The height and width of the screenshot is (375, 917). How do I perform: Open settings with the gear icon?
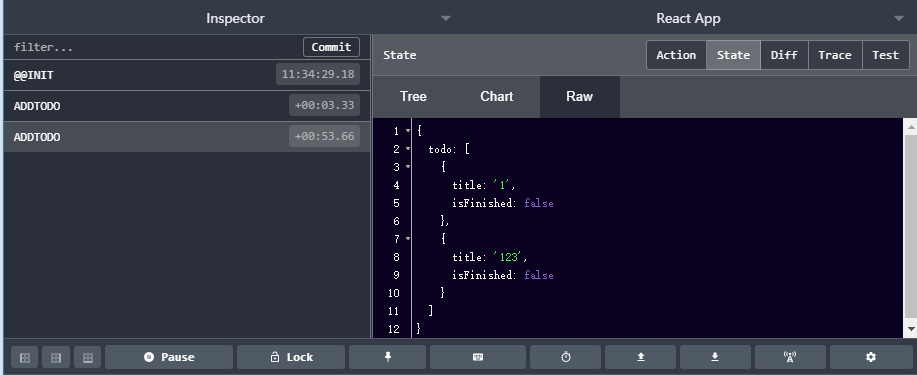[871, 357]
